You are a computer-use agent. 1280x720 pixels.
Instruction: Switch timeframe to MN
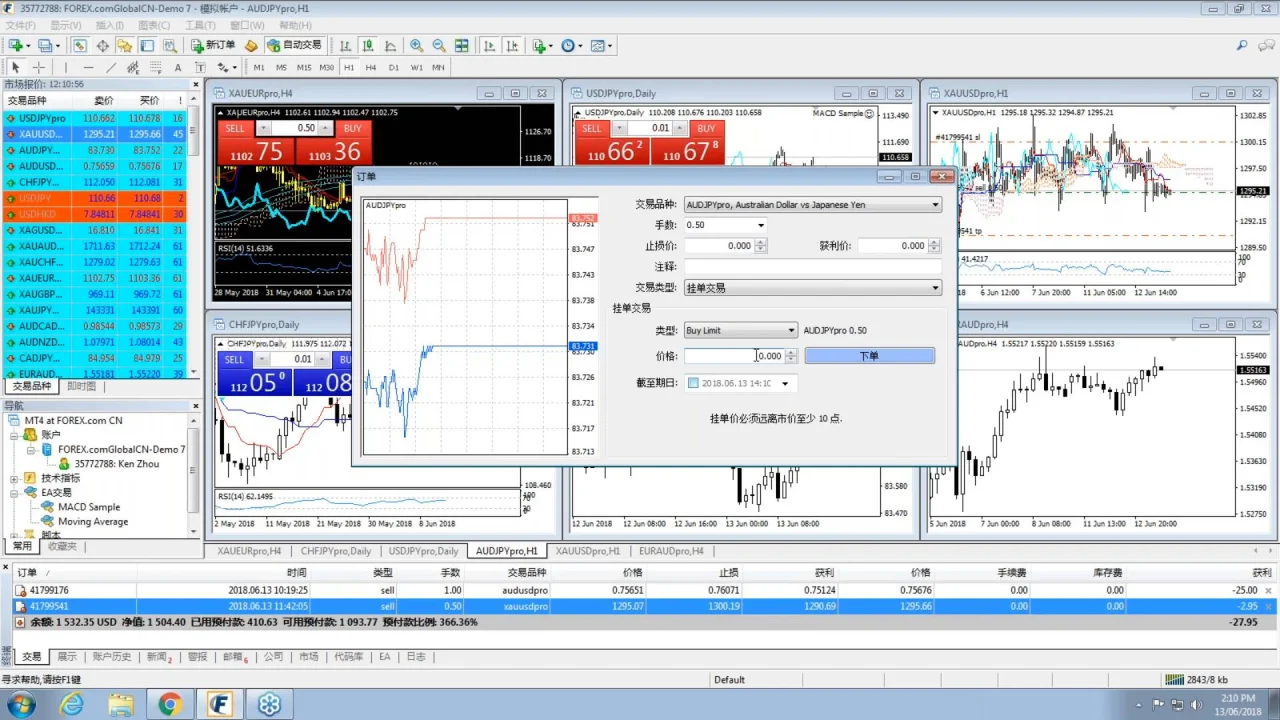pos(438,67)
